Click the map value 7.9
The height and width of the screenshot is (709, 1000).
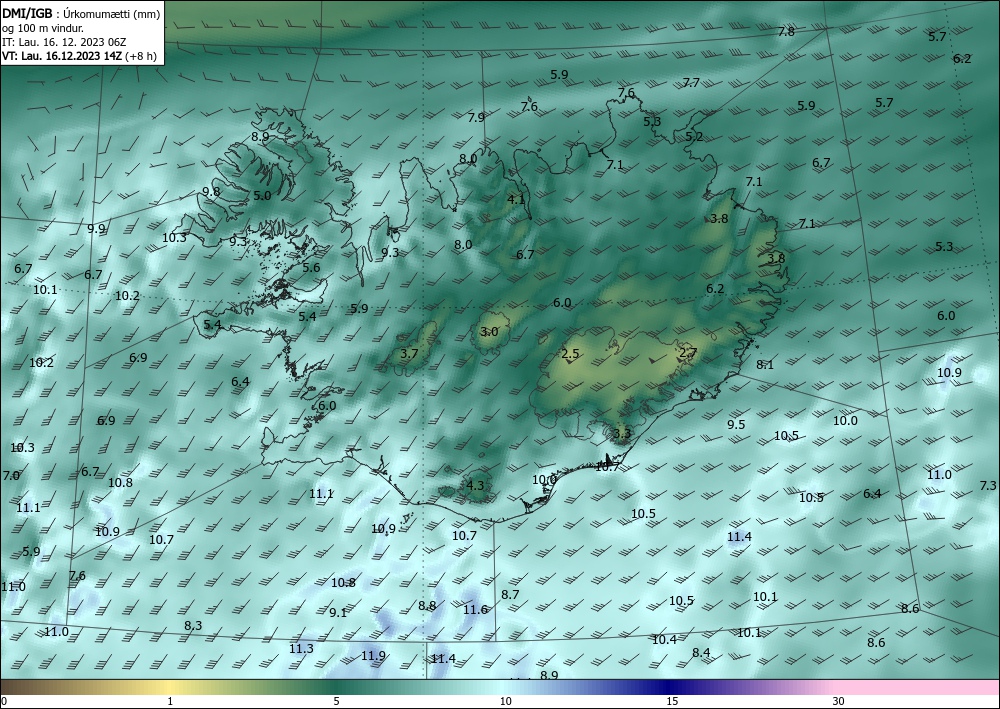(x=476, y=117)
